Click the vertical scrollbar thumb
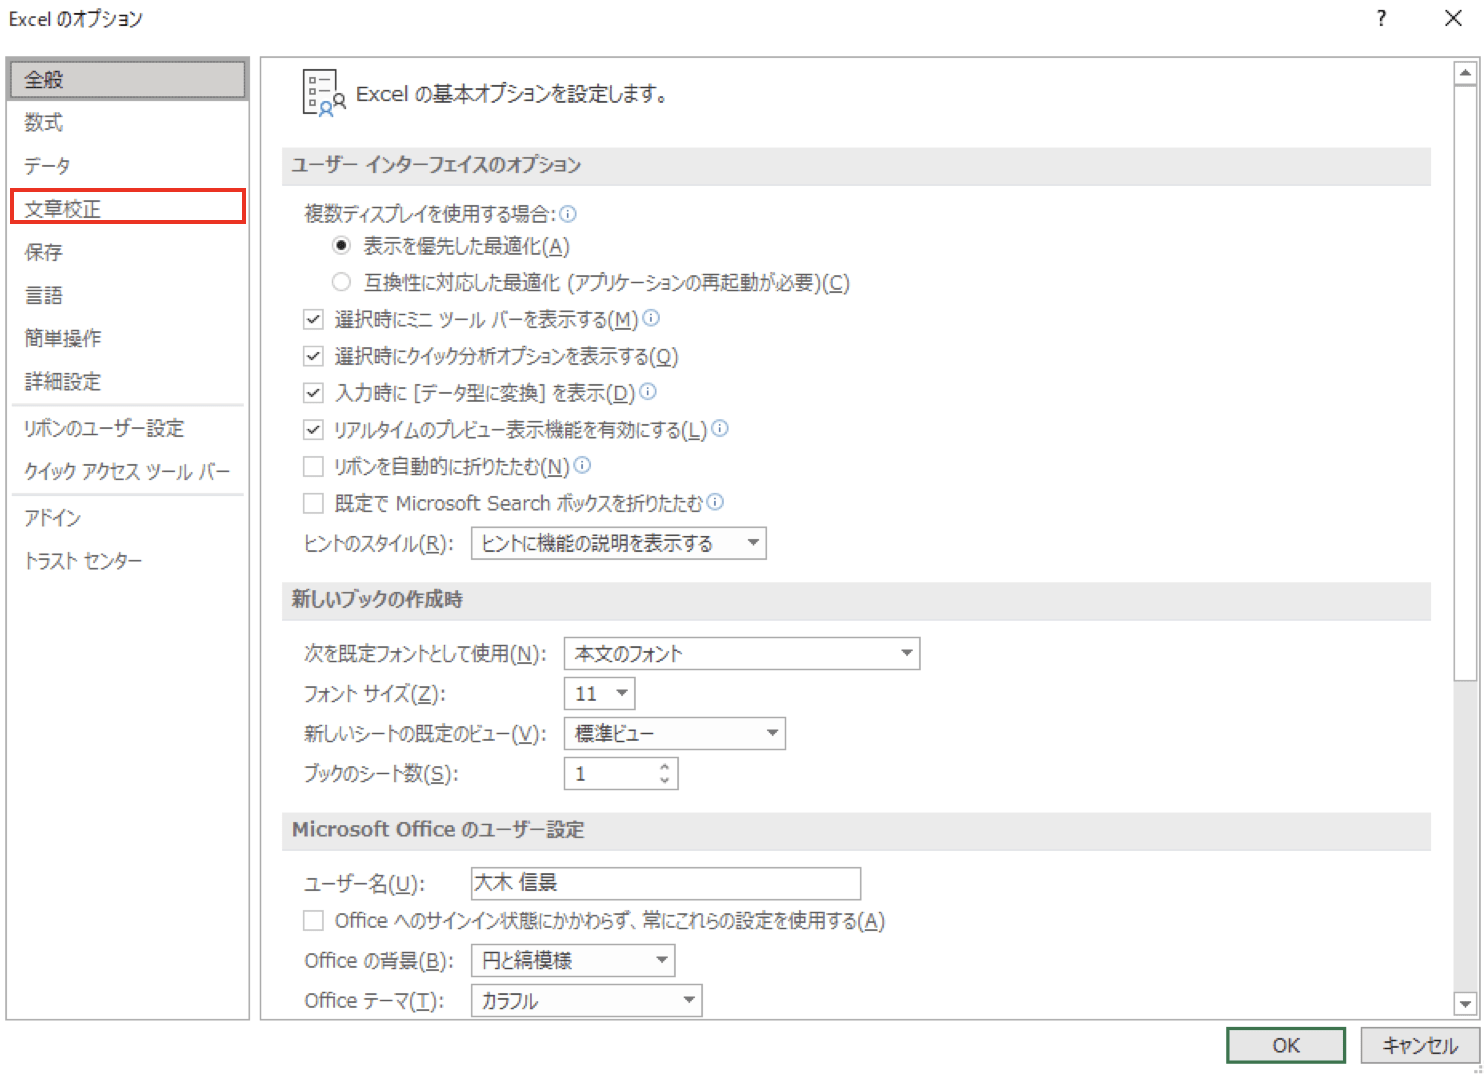Image resolution: width=1484 pixels, height=1076 pixels. pos(1465,383)
